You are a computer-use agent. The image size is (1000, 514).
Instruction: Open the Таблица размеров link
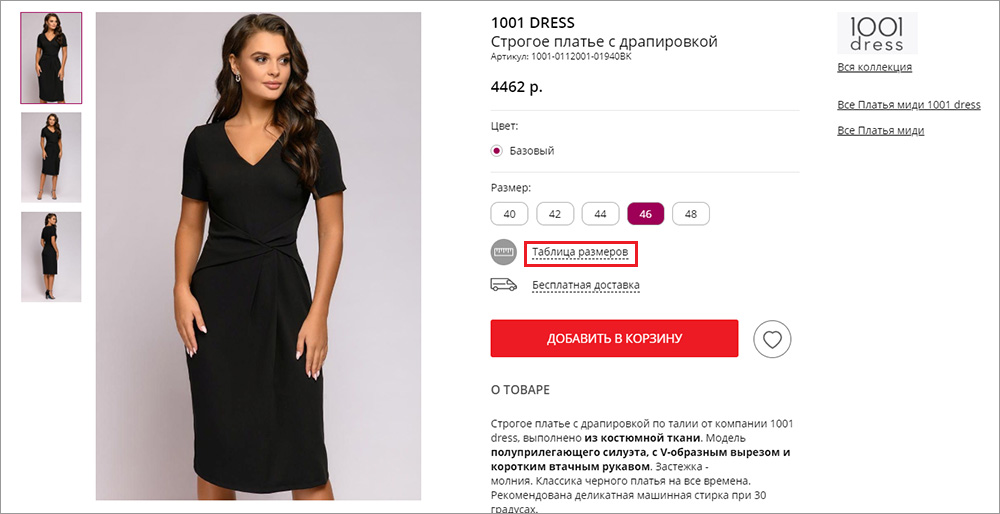pos(581,253)
